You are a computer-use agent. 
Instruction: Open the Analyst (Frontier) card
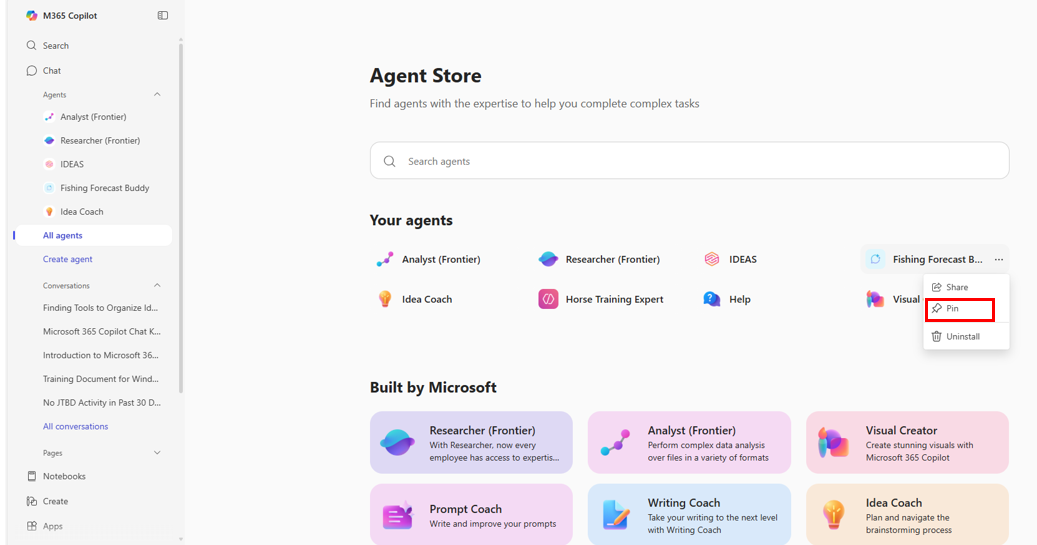pyautogui.click(x=689, y=442)
